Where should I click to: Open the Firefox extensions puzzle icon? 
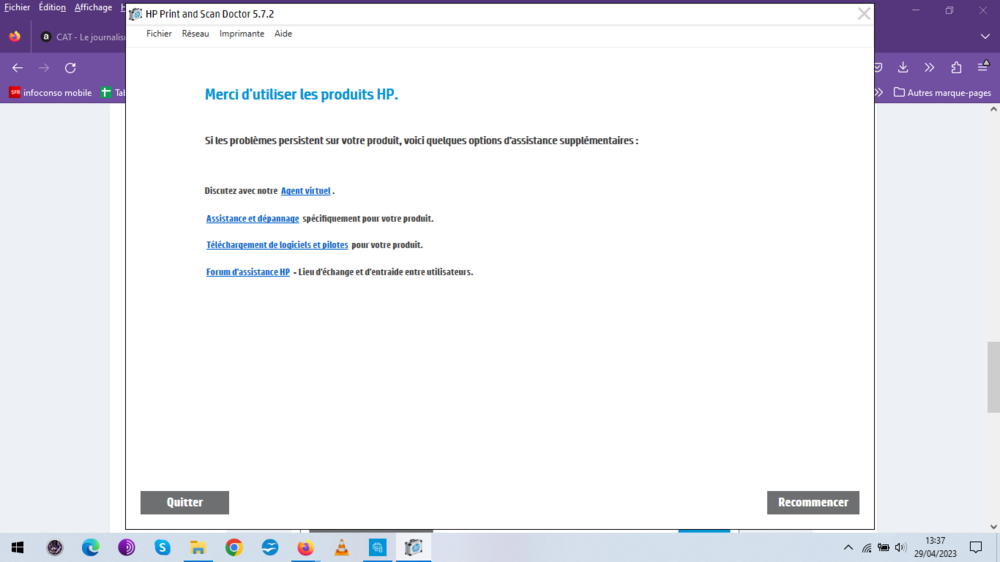tap(956, 68)
